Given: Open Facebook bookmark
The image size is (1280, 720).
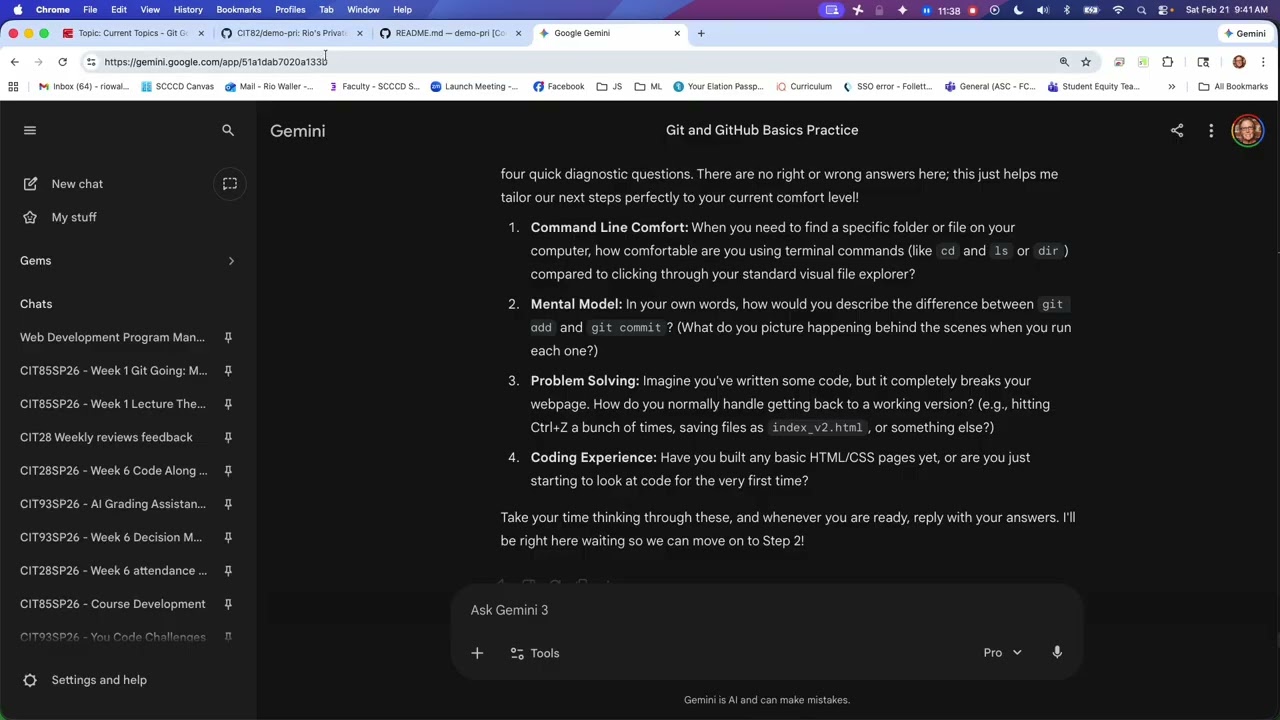Looking at the screenshot, I should tap(558, 87).
